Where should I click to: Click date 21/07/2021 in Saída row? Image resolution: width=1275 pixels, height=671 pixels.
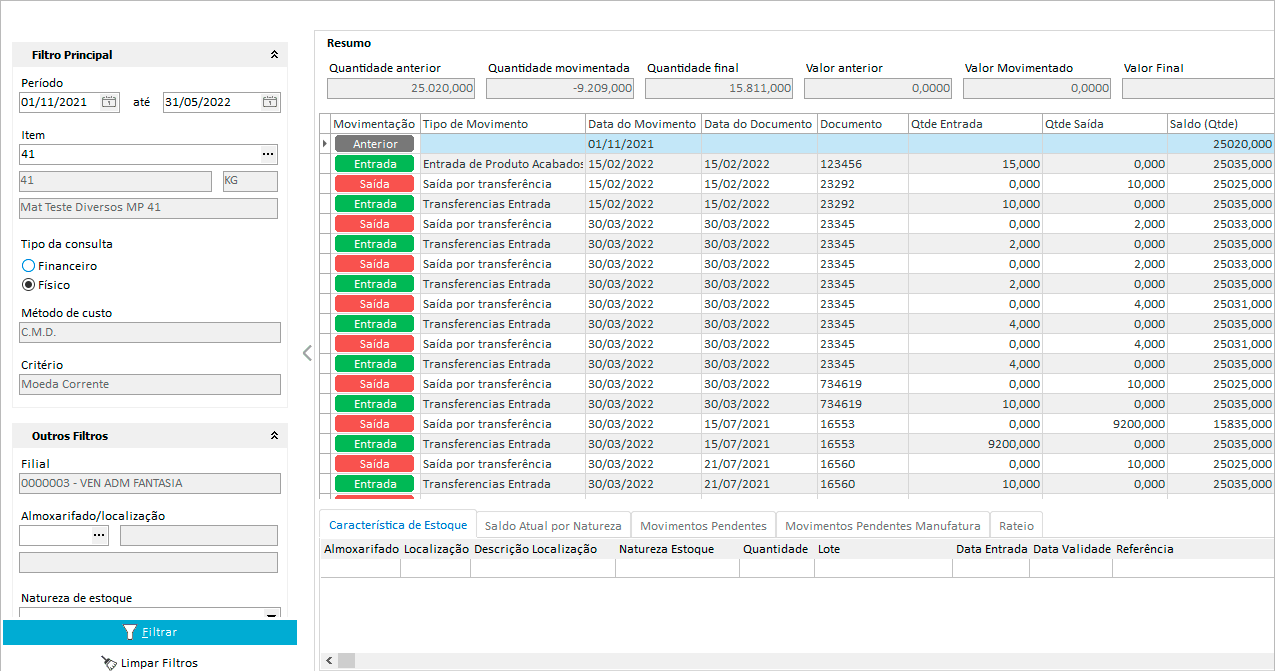(759, 464)
